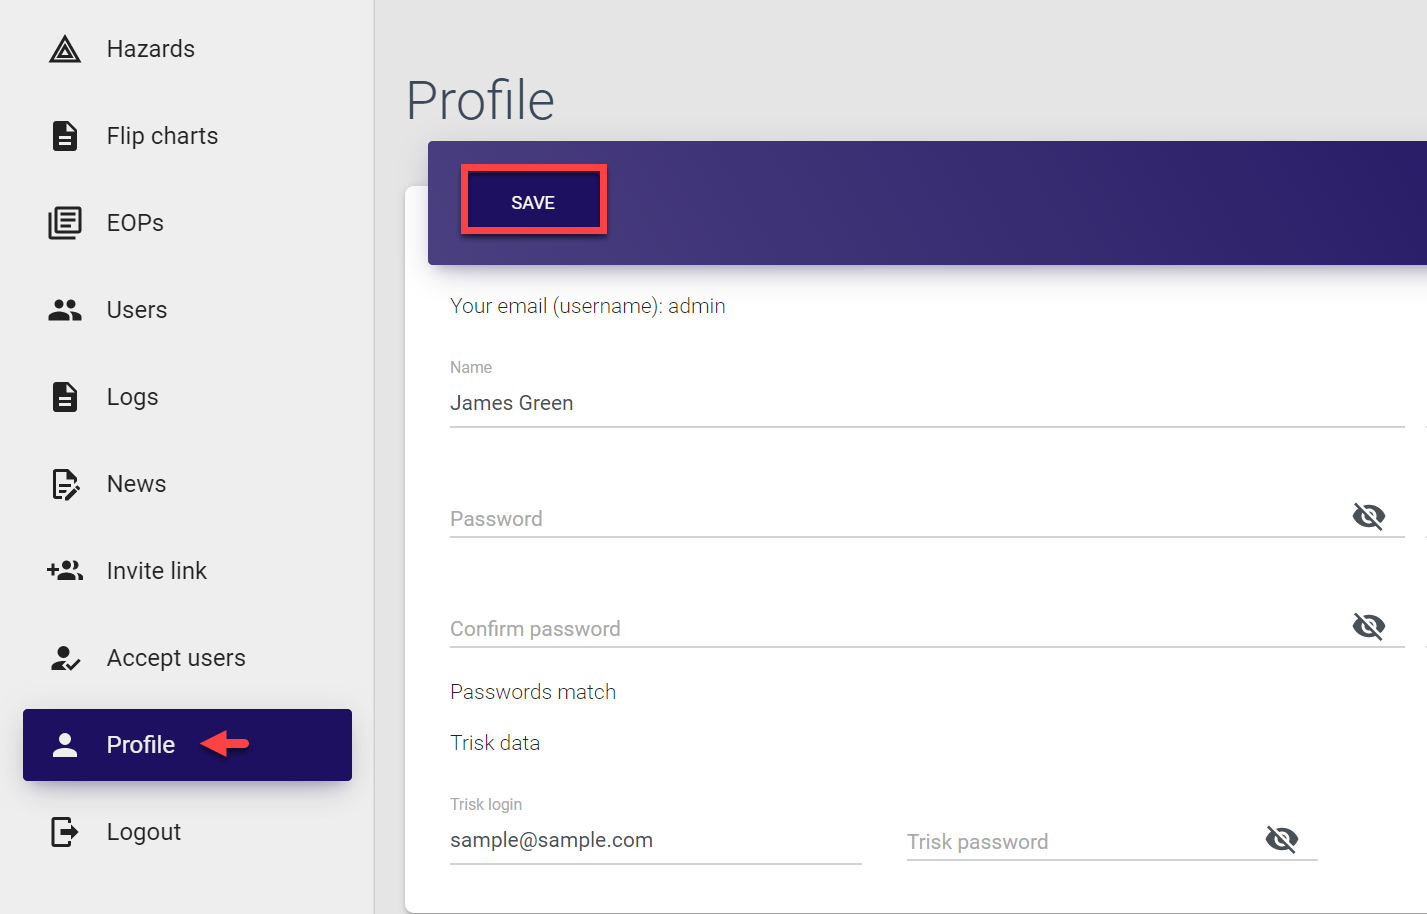Click the Invite link add-people icon

(65, 571)
